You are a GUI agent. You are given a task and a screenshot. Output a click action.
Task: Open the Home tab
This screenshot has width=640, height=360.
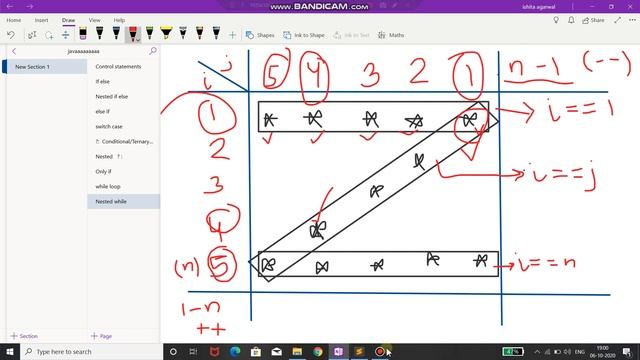13,20
